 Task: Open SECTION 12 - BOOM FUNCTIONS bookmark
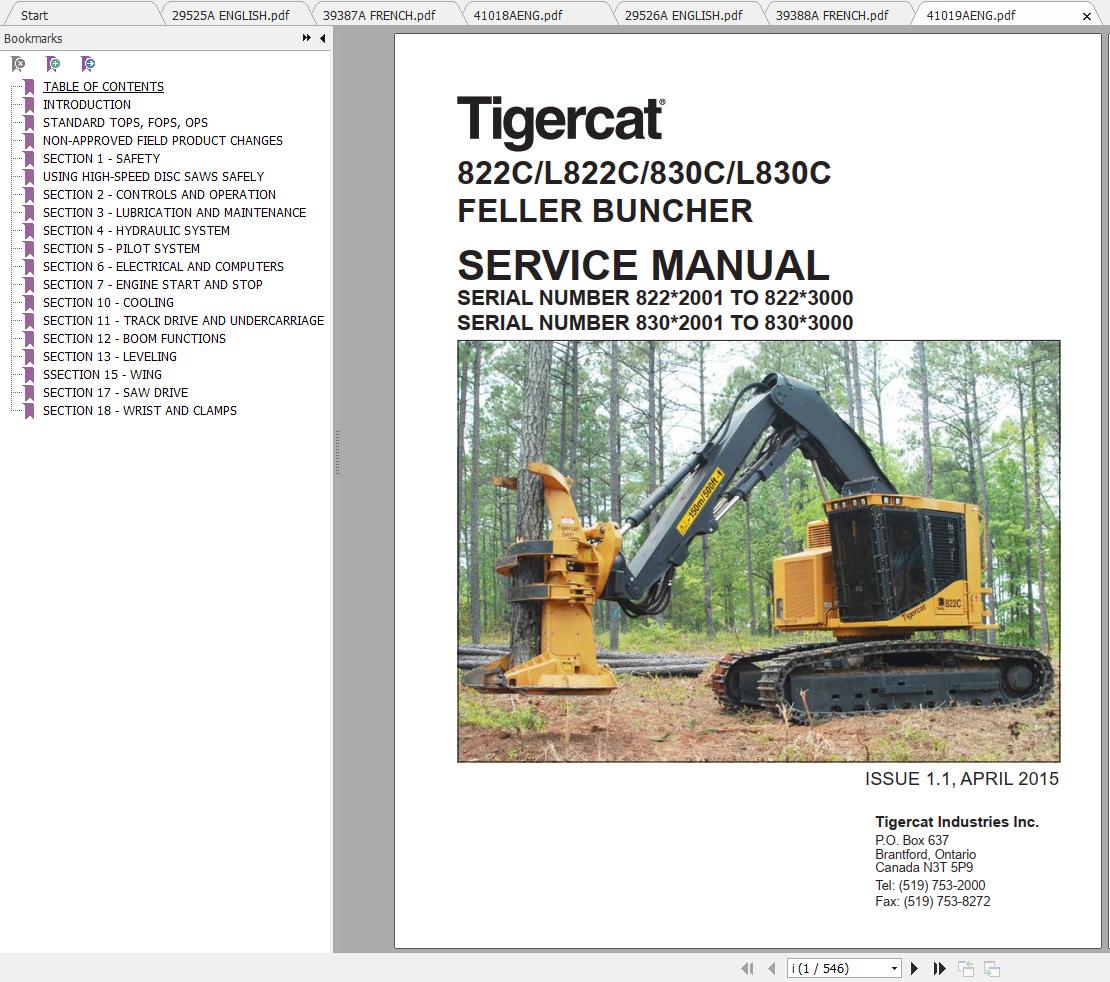pos(135,338)
